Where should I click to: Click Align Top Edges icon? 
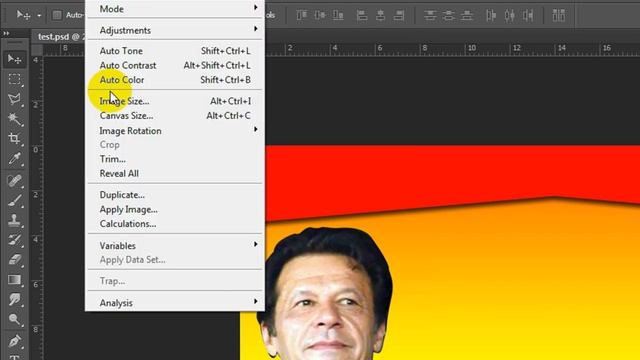click(x=302, y=16)
